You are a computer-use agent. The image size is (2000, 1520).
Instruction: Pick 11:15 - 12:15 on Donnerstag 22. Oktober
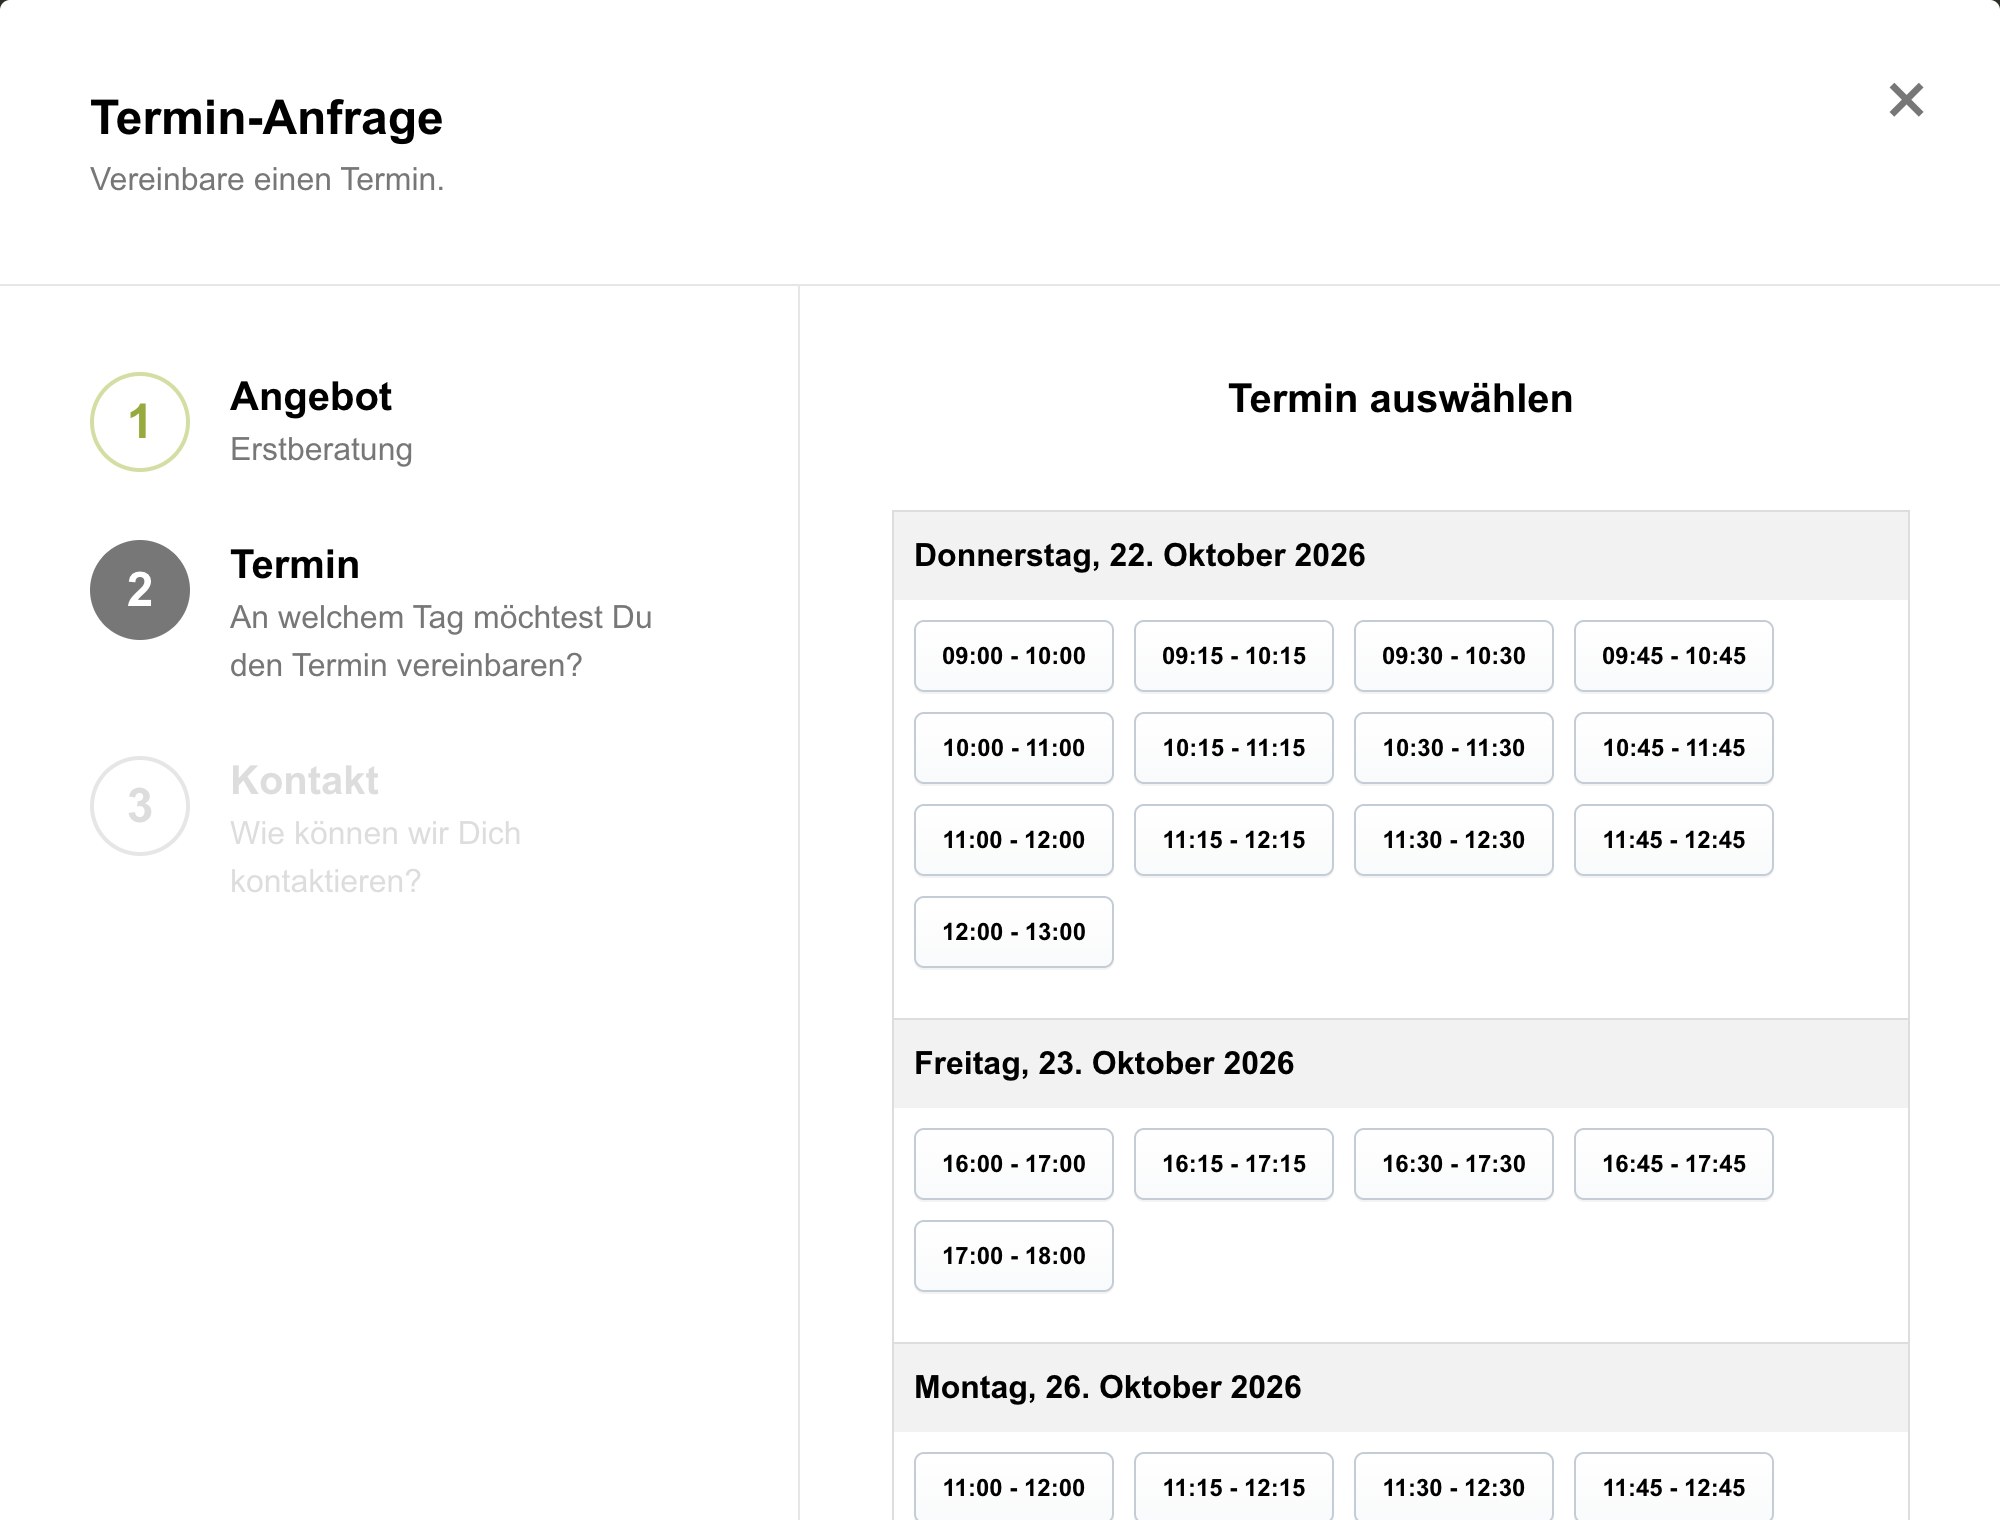pos(1234,840)
